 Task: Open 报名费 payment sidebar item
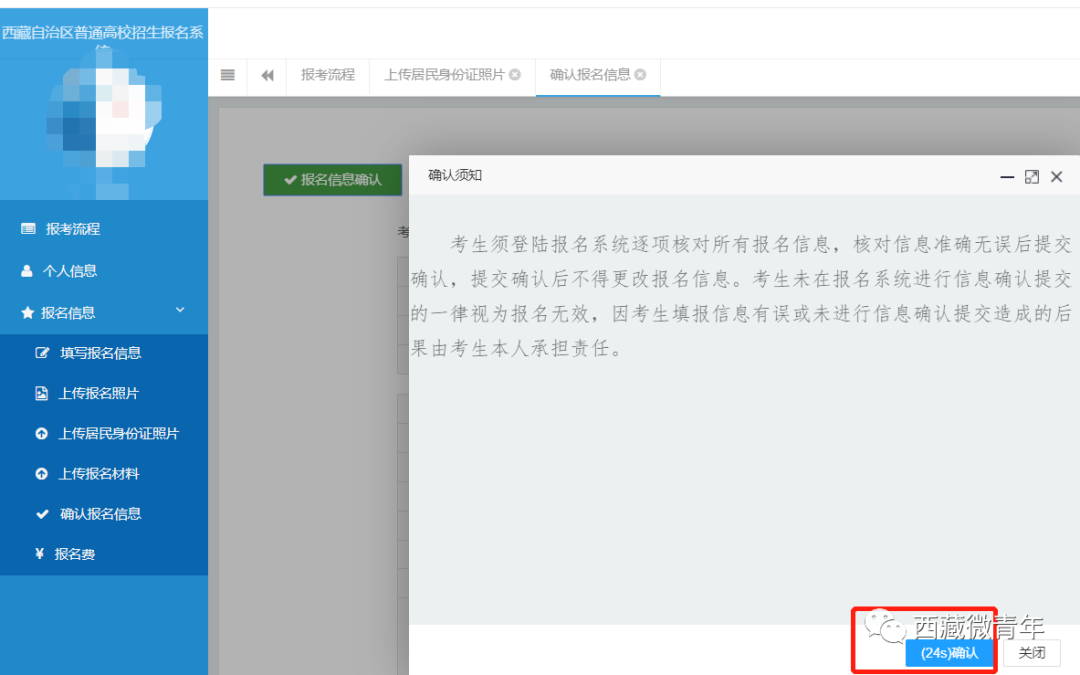74,554
